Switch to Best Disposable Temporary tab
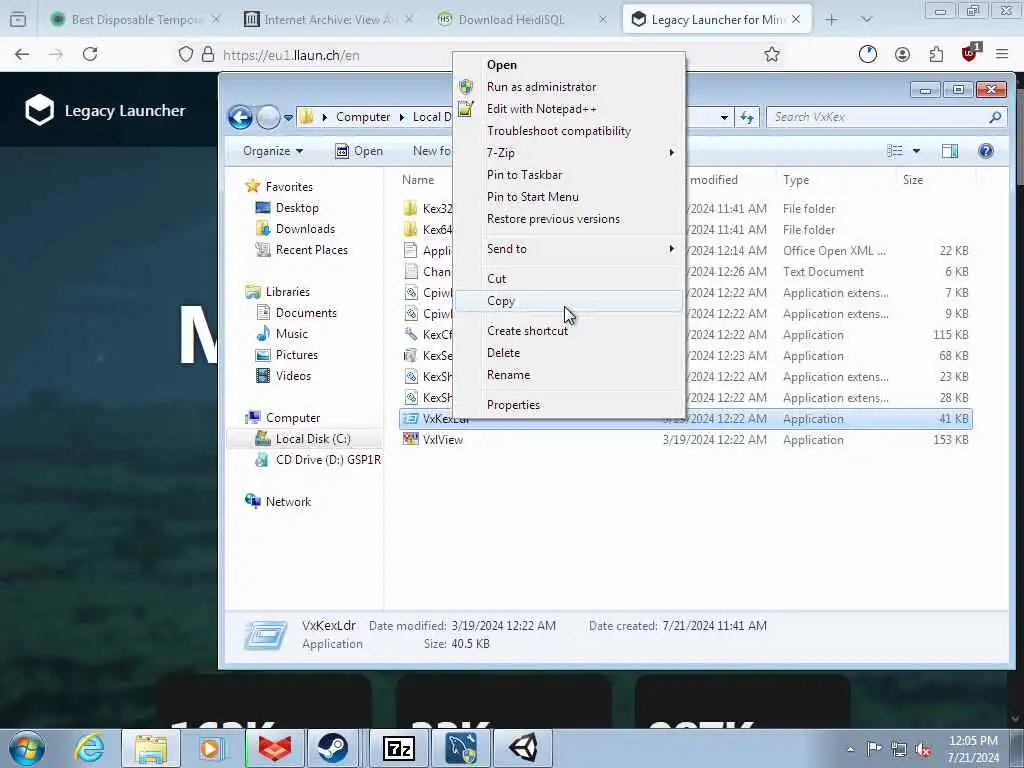1024x768 pixels. coord(136,20)
